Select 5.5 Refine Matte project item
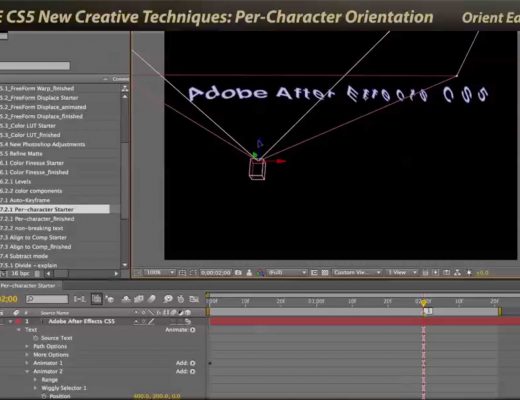520x400 pixels. point(21,153)
